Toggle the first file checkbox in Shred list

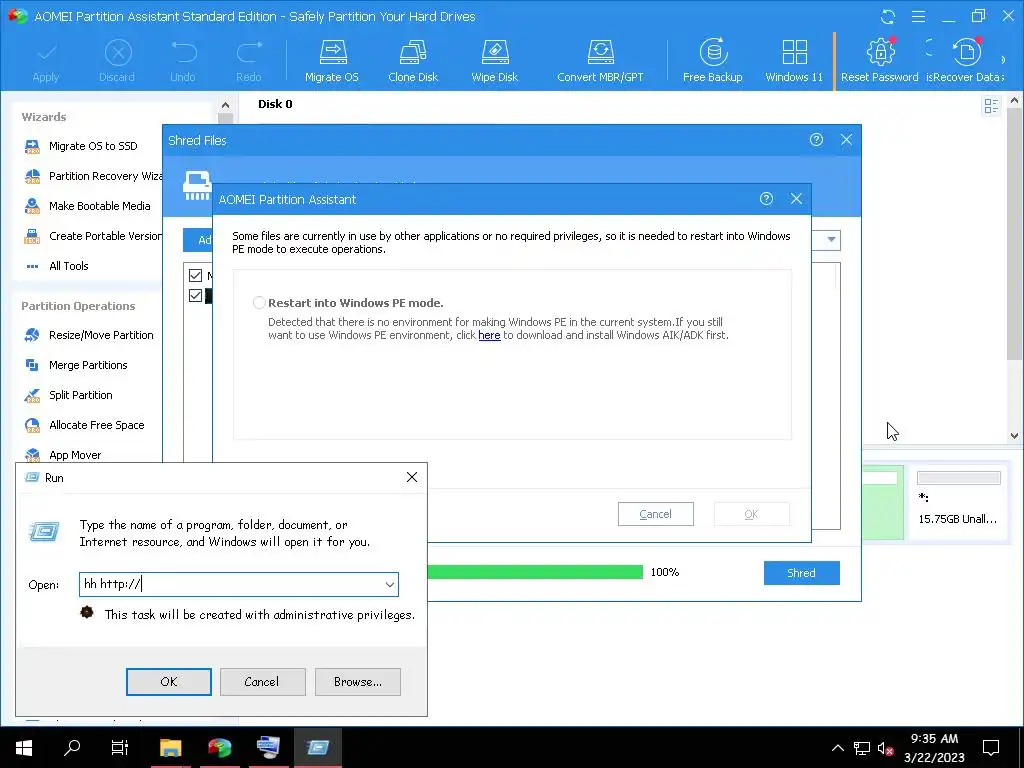195,275
